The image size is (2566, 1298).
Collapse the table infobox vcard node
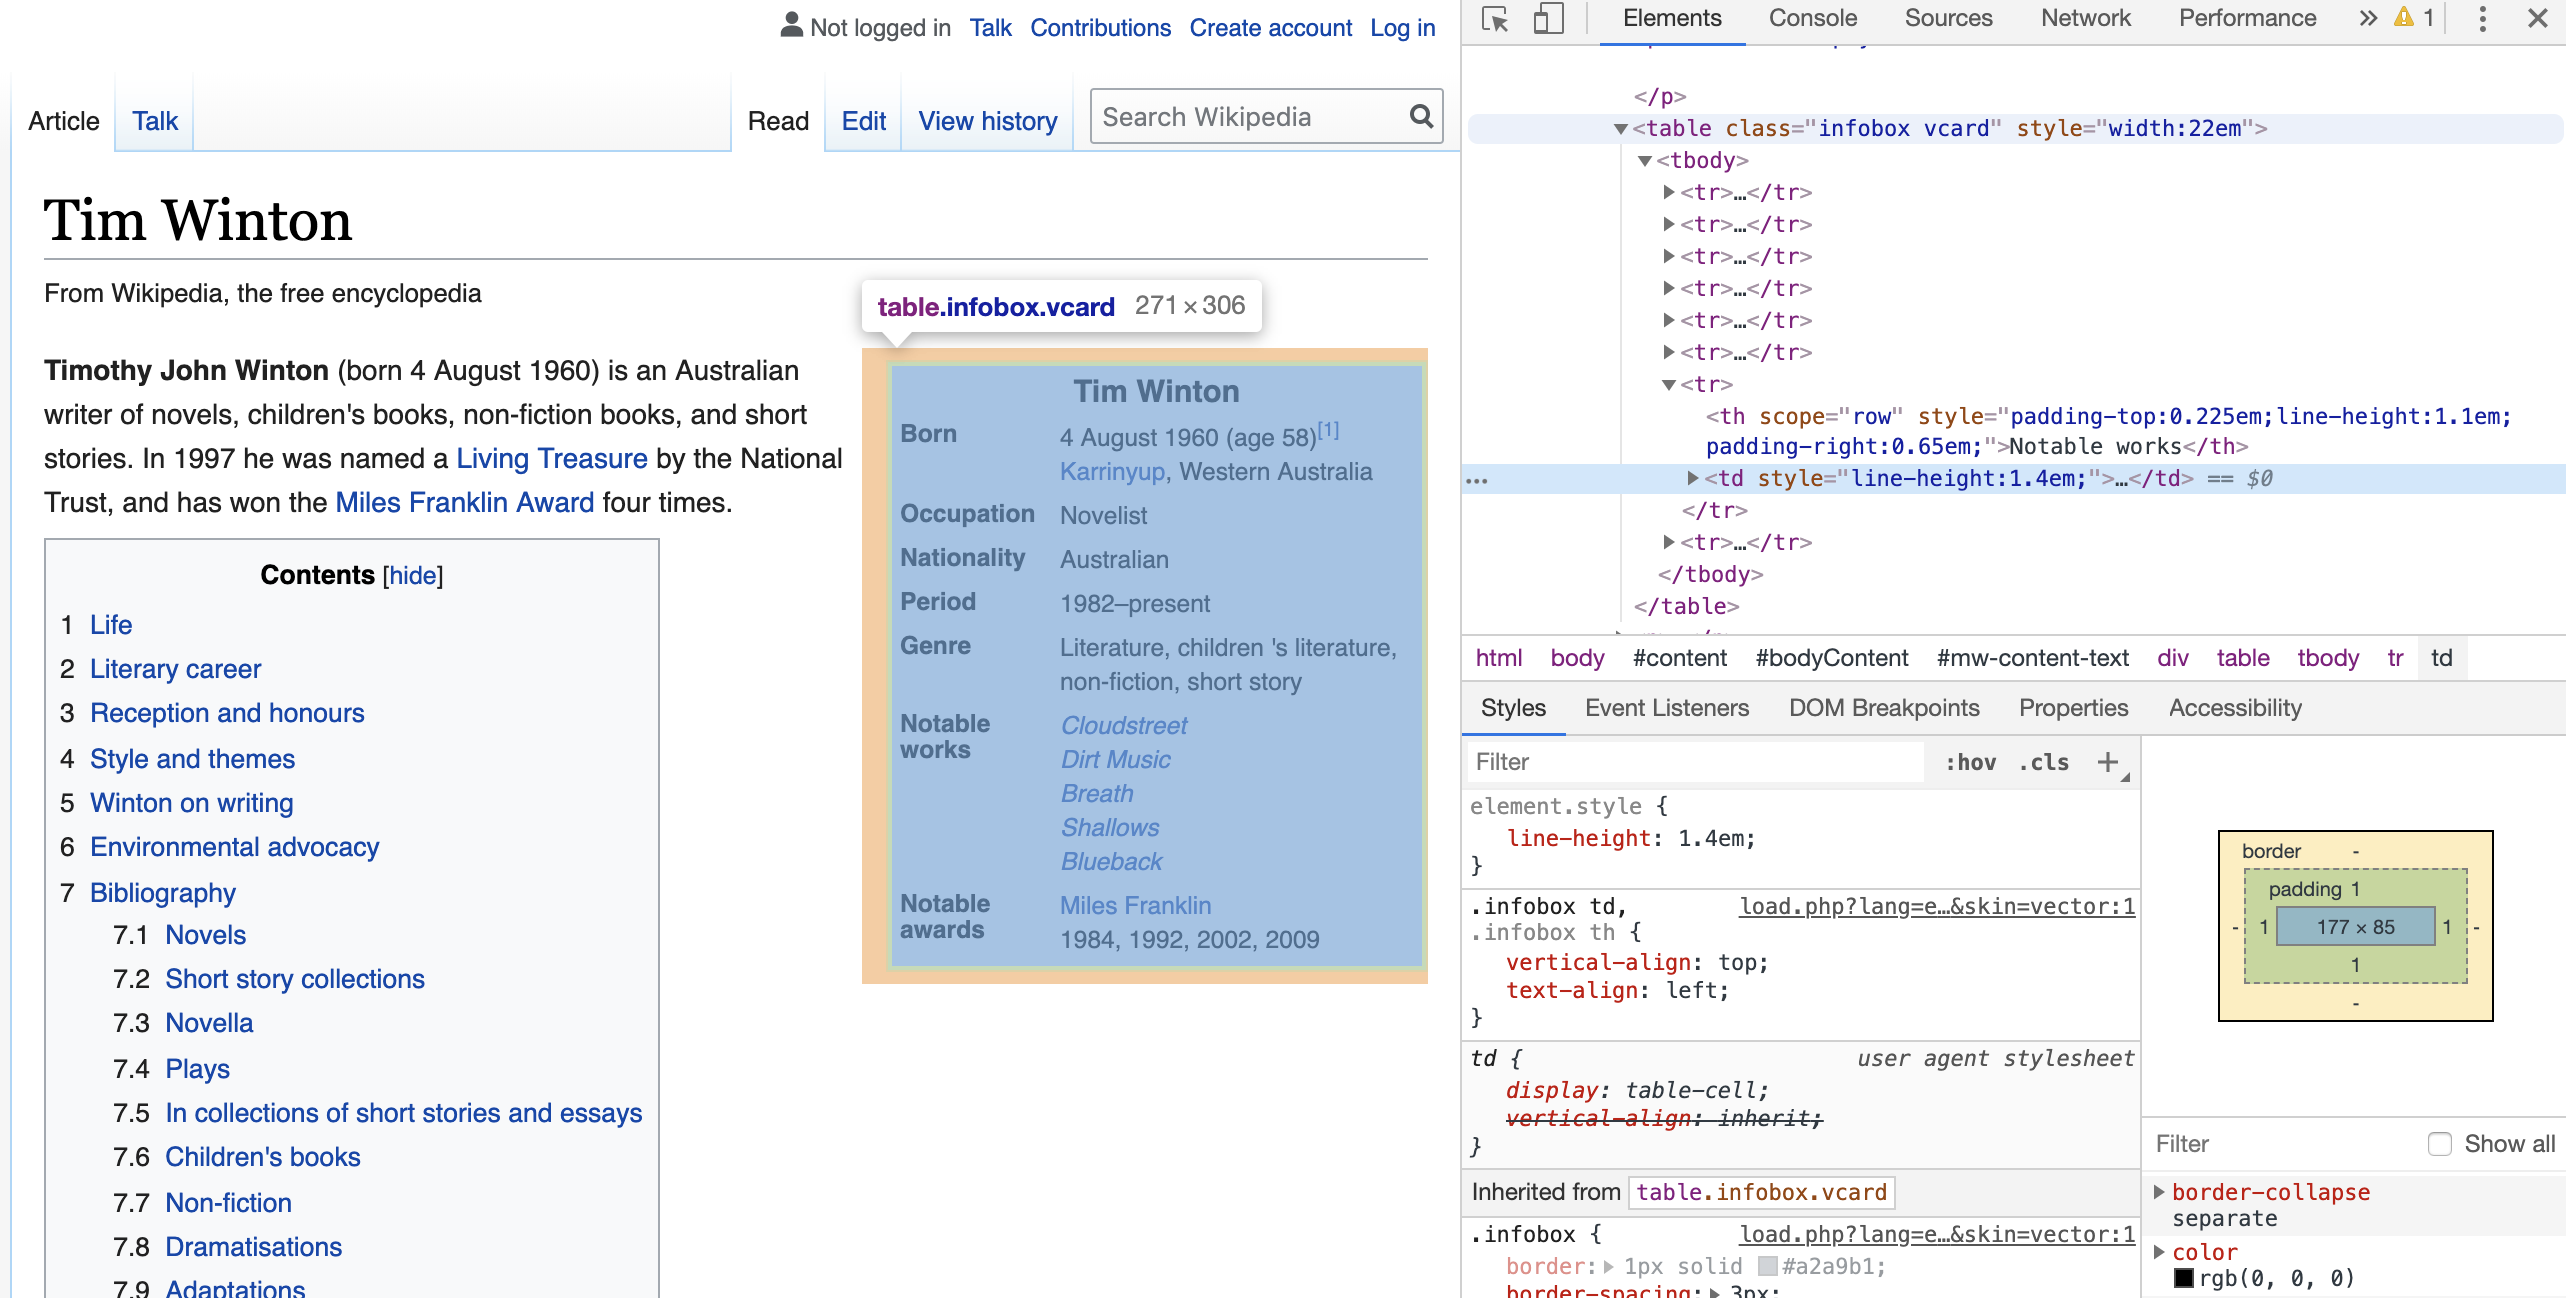click(x=1621, y=129)
